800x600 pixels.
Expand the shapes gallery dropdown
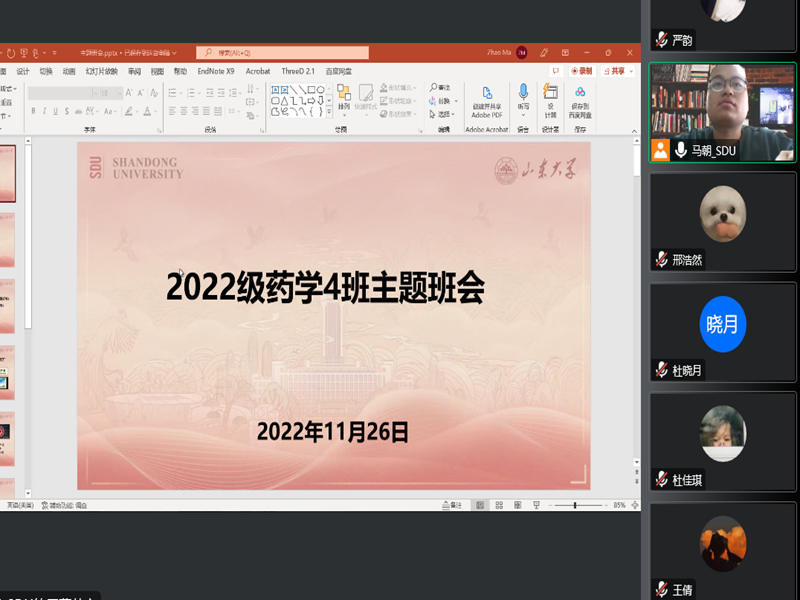pos(329,111)
